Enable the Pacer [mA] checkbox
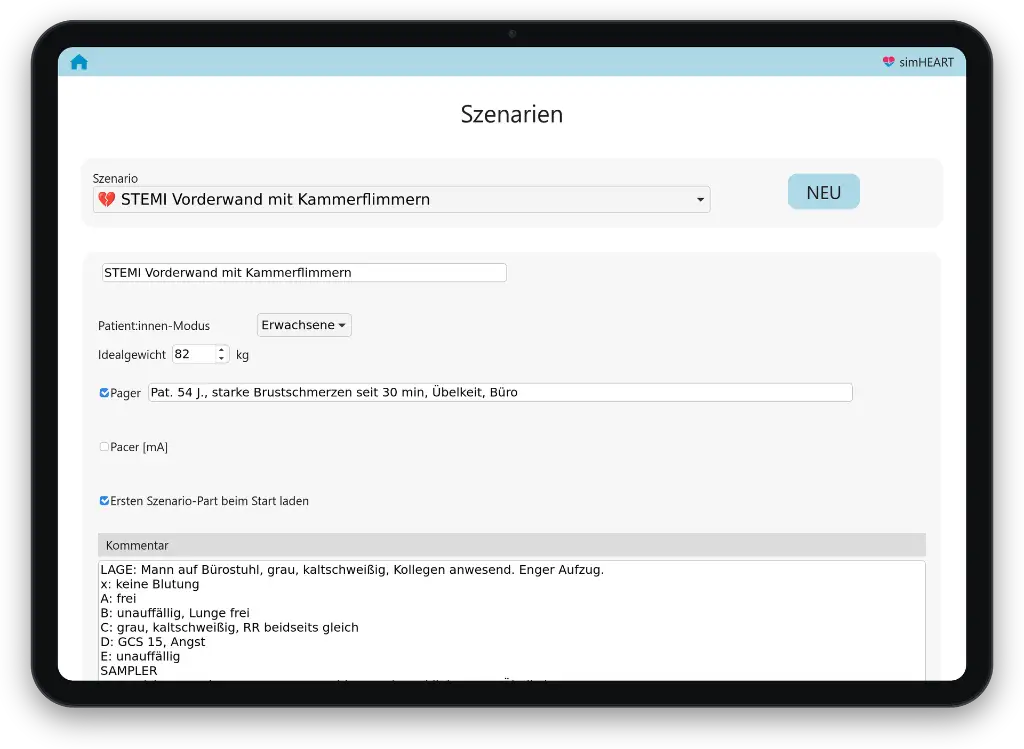This screenshot has width=1024, height=749. tap(104, 447)
